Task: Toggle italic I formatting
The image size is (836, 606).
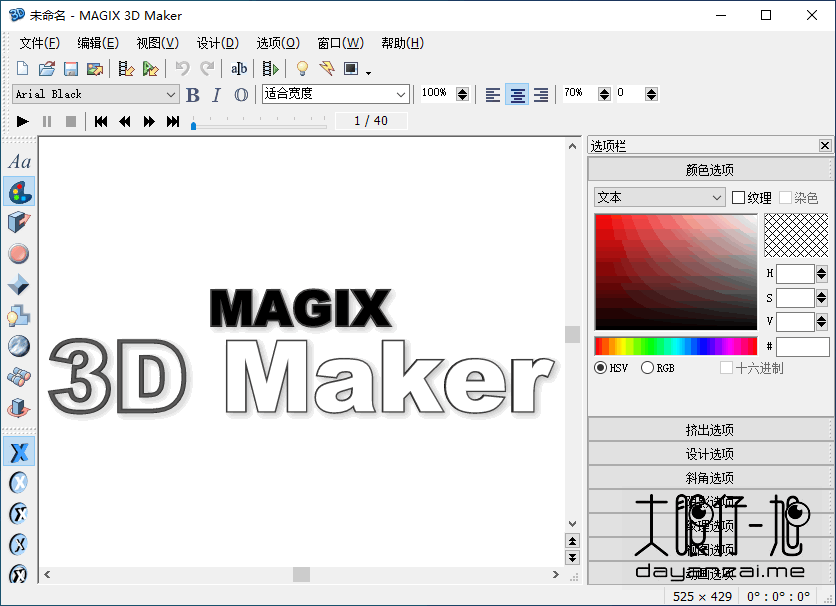Action: coord(216,95)
